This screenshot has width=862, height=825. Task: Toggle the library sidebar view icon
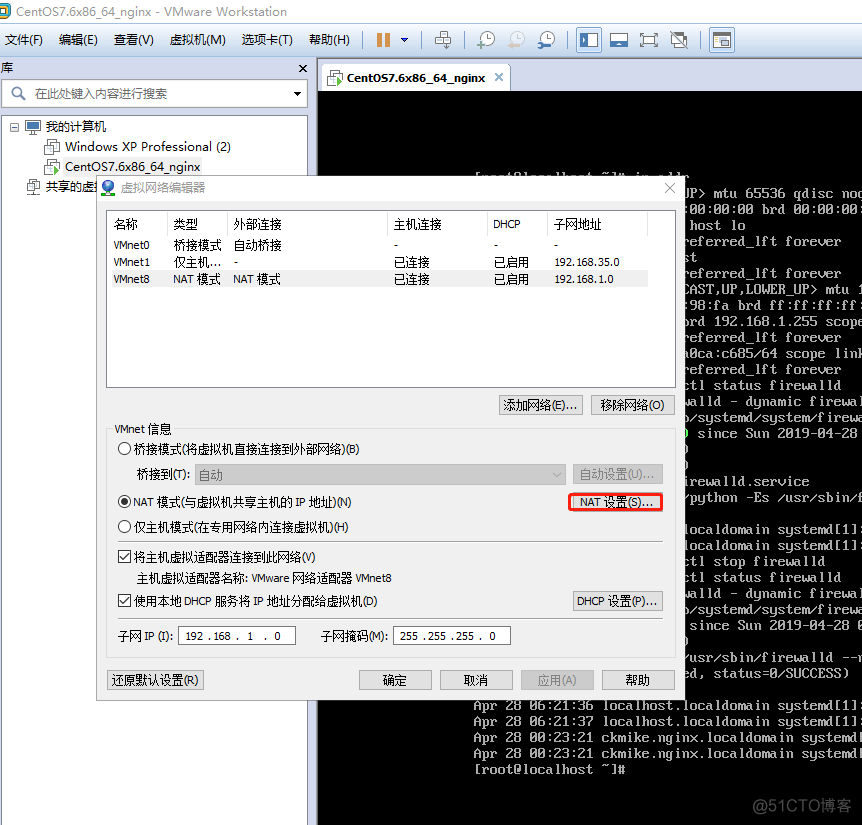point(589,40)
